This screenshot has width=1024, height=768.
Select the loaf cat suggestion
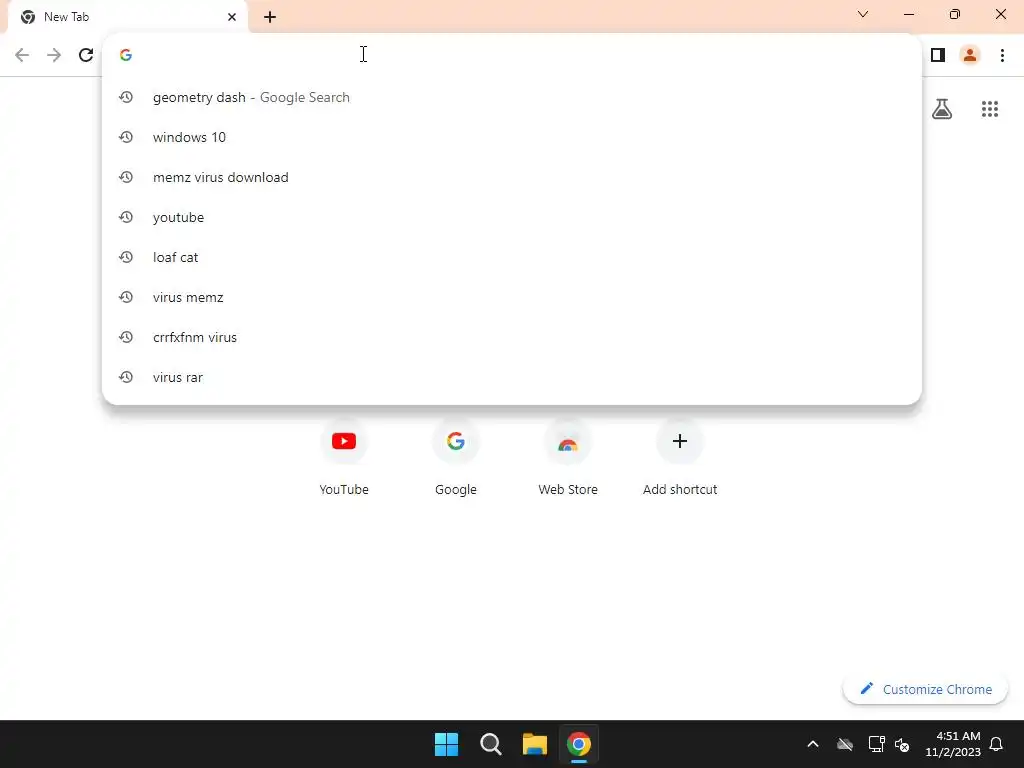pos(512,257)
